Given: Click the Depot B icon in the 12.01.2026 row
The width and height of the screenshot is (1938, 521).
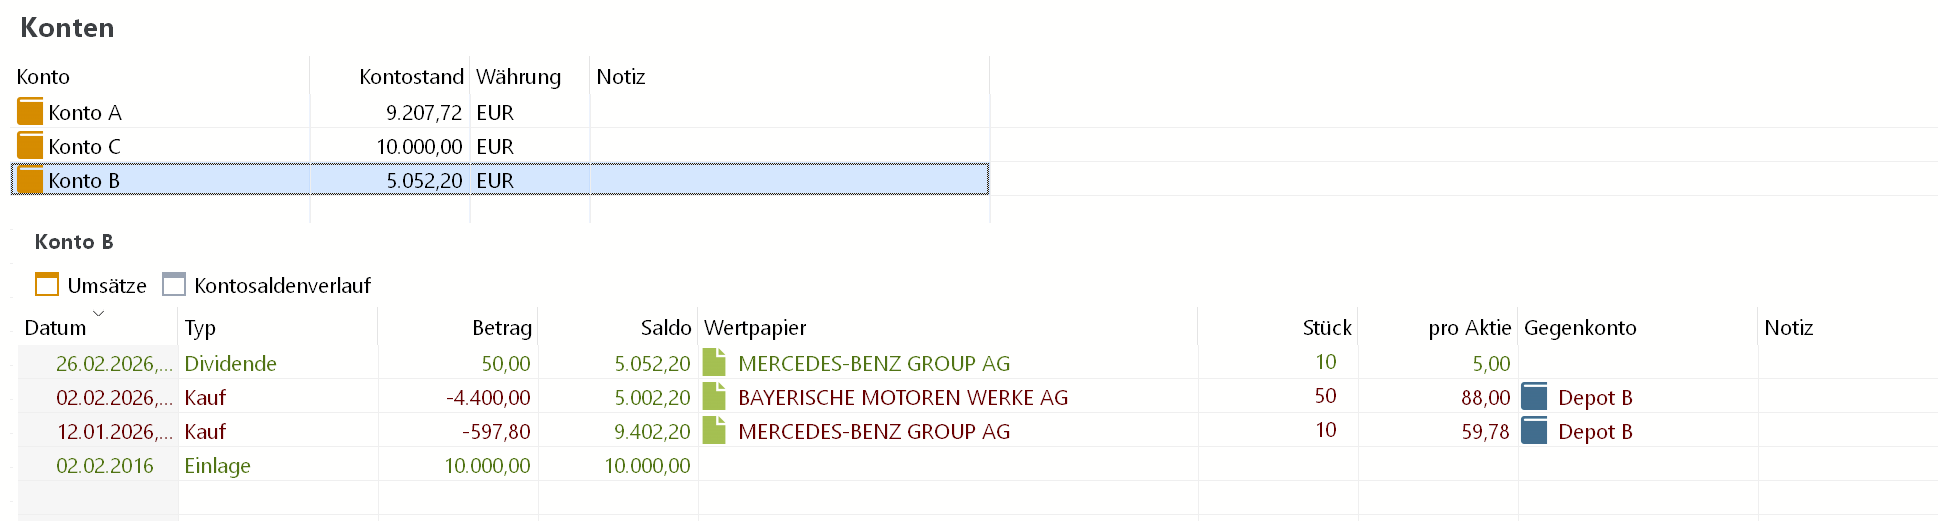Looking at the screenshot, I should [1534, 431].
